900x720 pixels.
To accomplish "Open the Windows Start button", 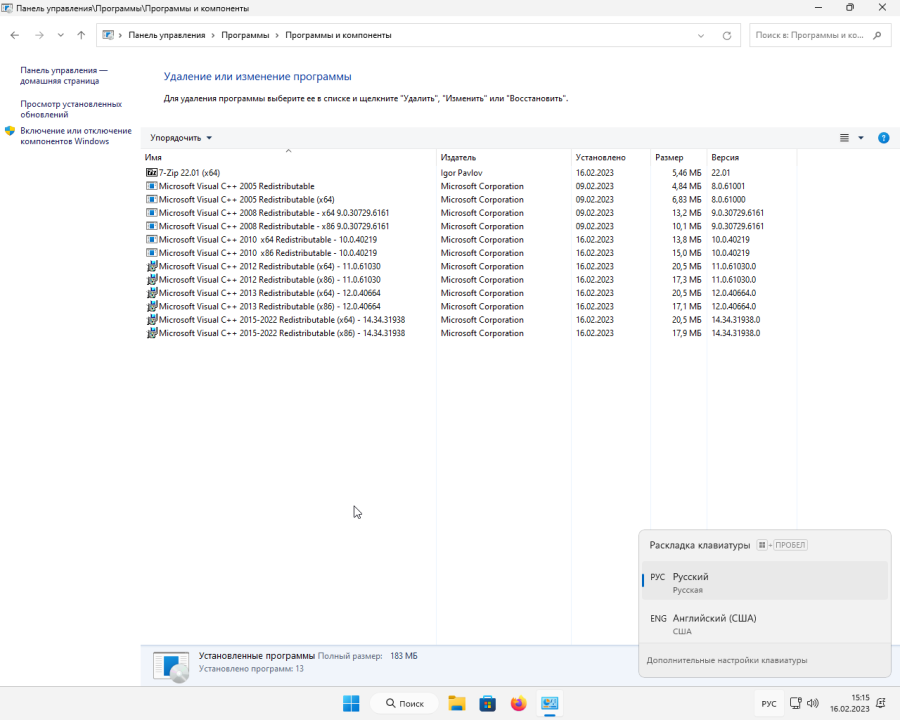I will click(x=351, y=703).
